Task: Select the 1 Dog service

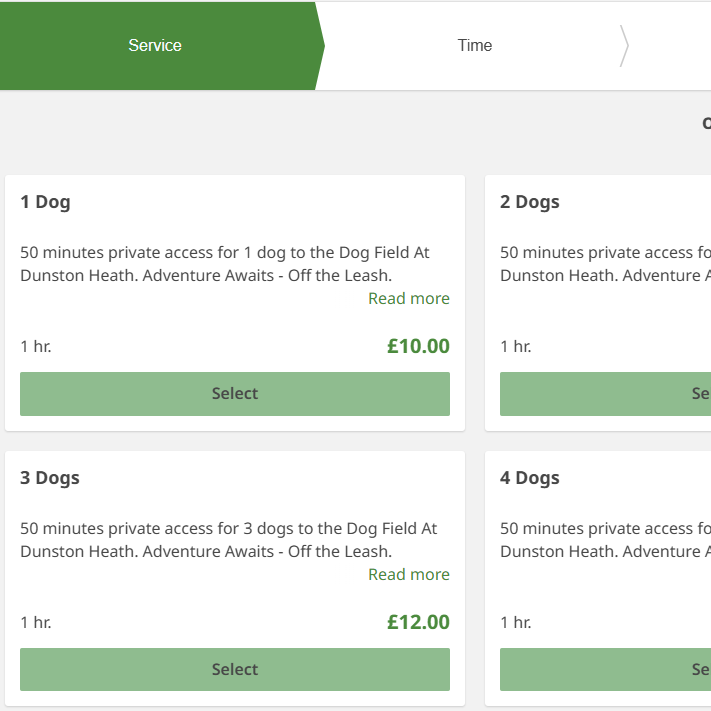Action: (x=235, y=394)
